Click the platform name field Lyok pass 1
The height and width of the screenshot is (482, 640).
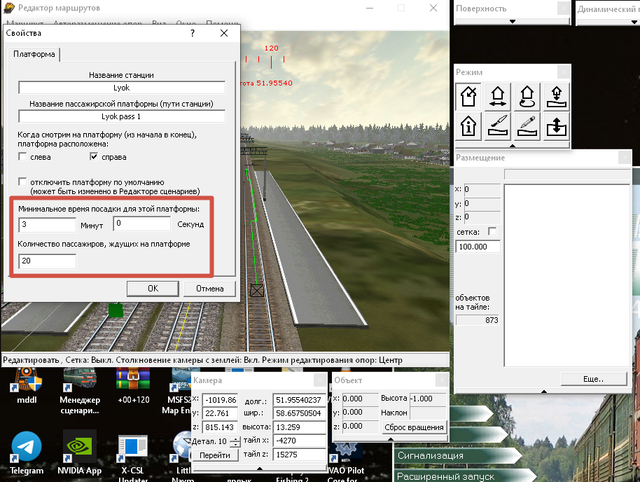122,116
